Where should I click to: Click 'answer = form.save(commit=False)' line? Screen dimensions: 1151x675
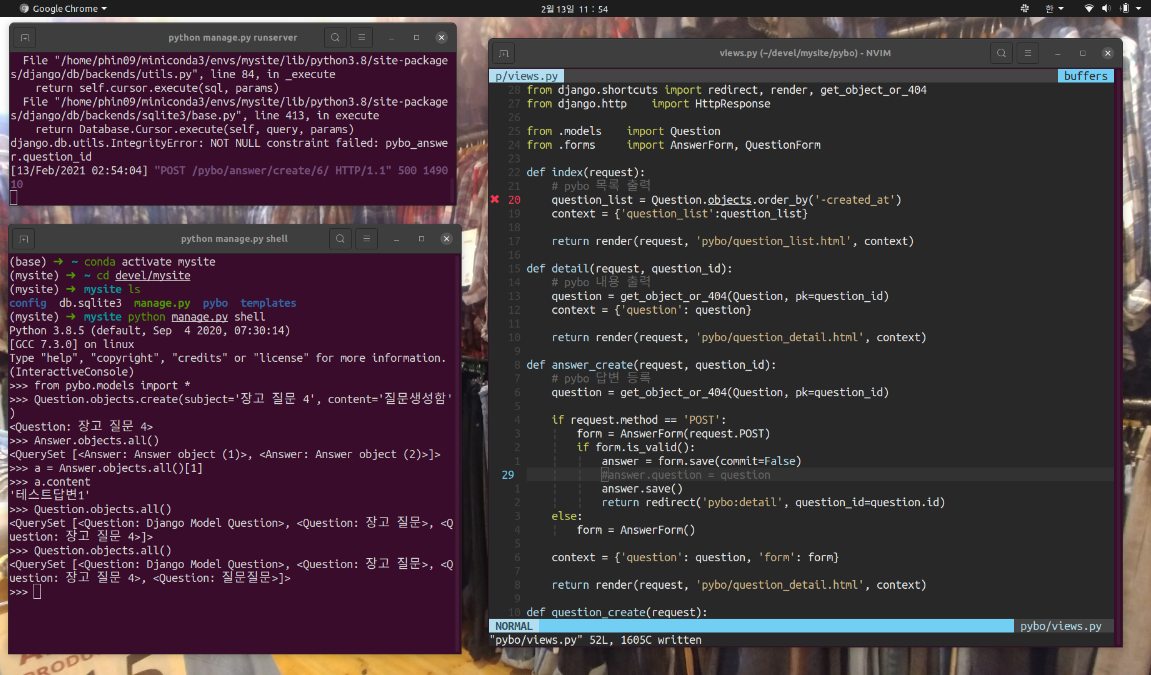[701, 461]
